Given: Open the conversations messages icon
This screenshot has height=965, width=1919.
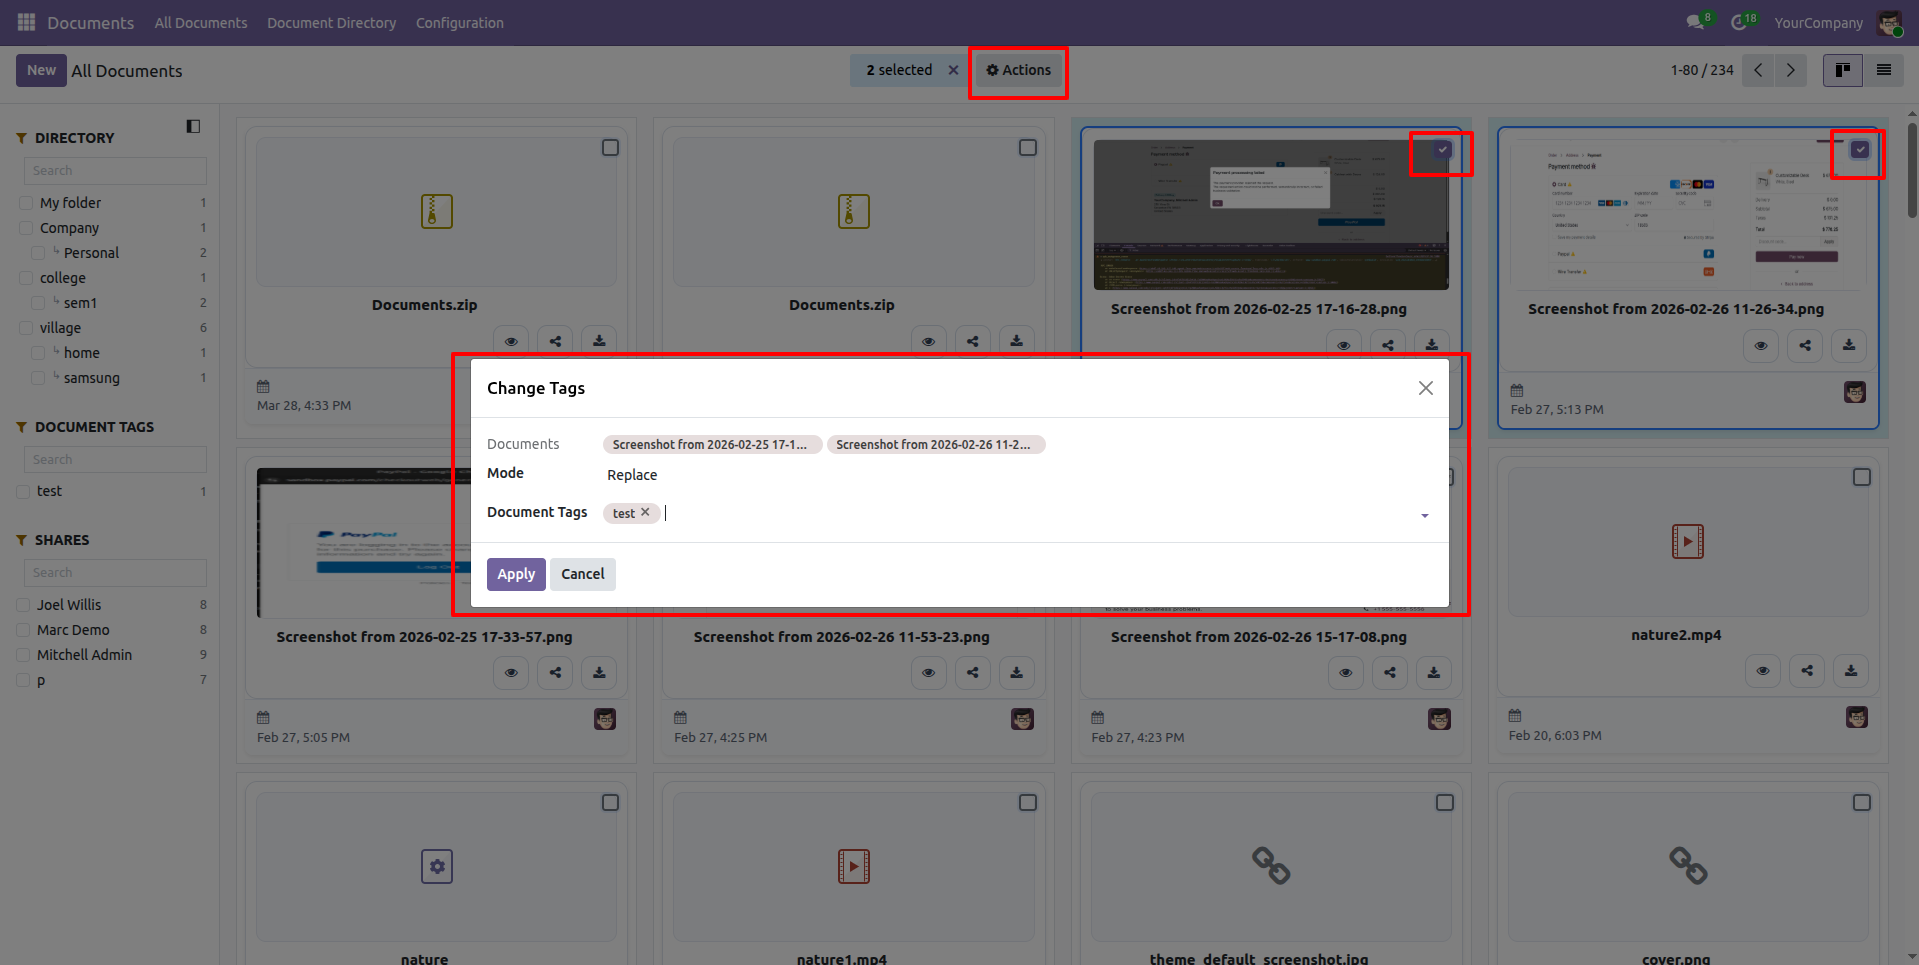Looking at the screenshot, I should 1694,22.
